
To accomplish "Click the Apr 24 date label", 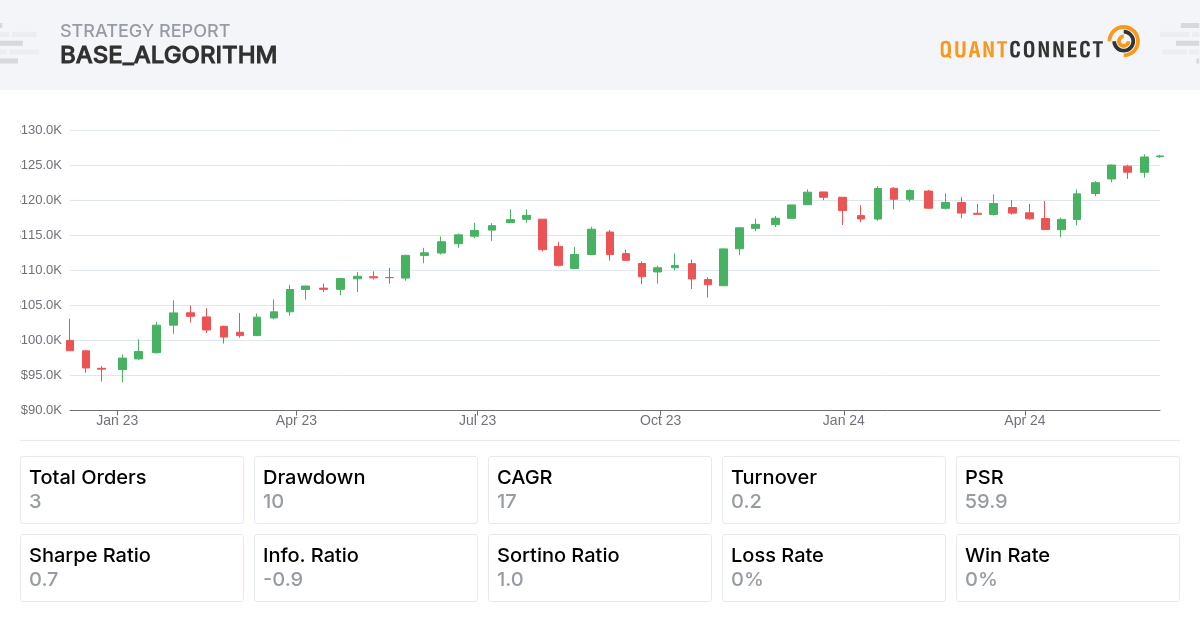I will click(1025, 421).
